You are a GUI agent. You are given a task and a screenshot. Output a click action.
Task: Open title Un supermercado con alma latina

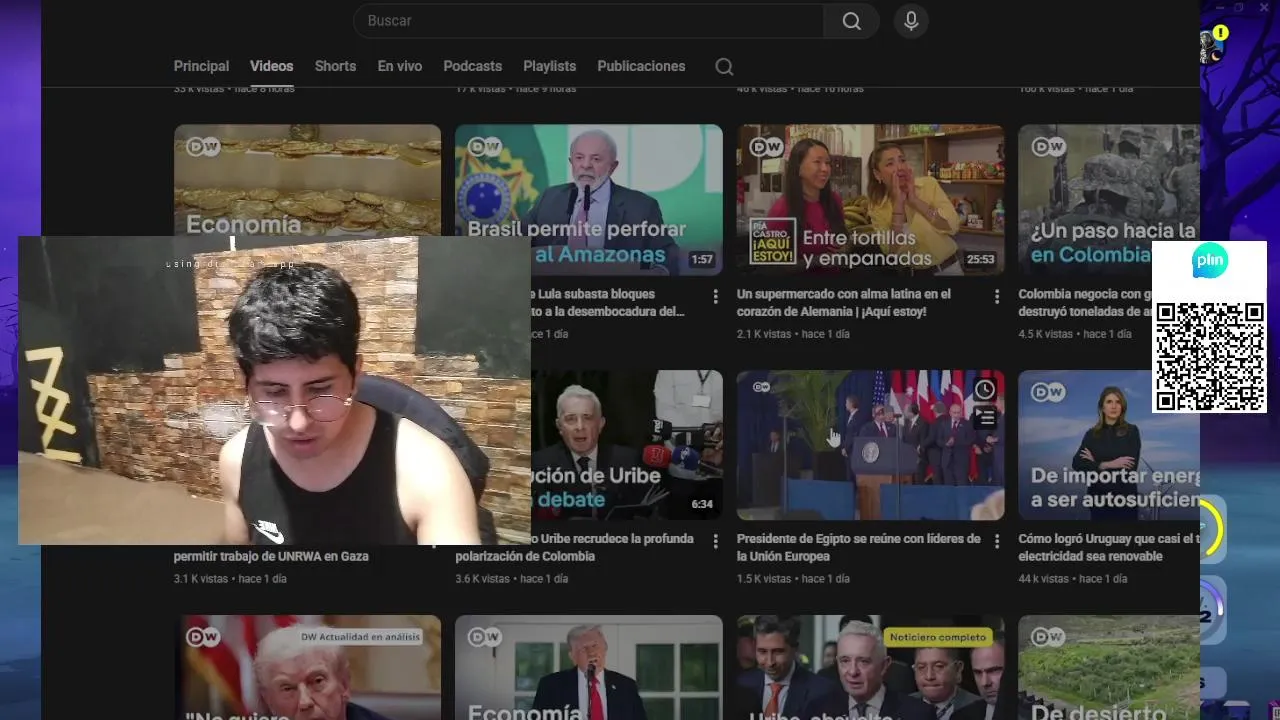point(844,303)
